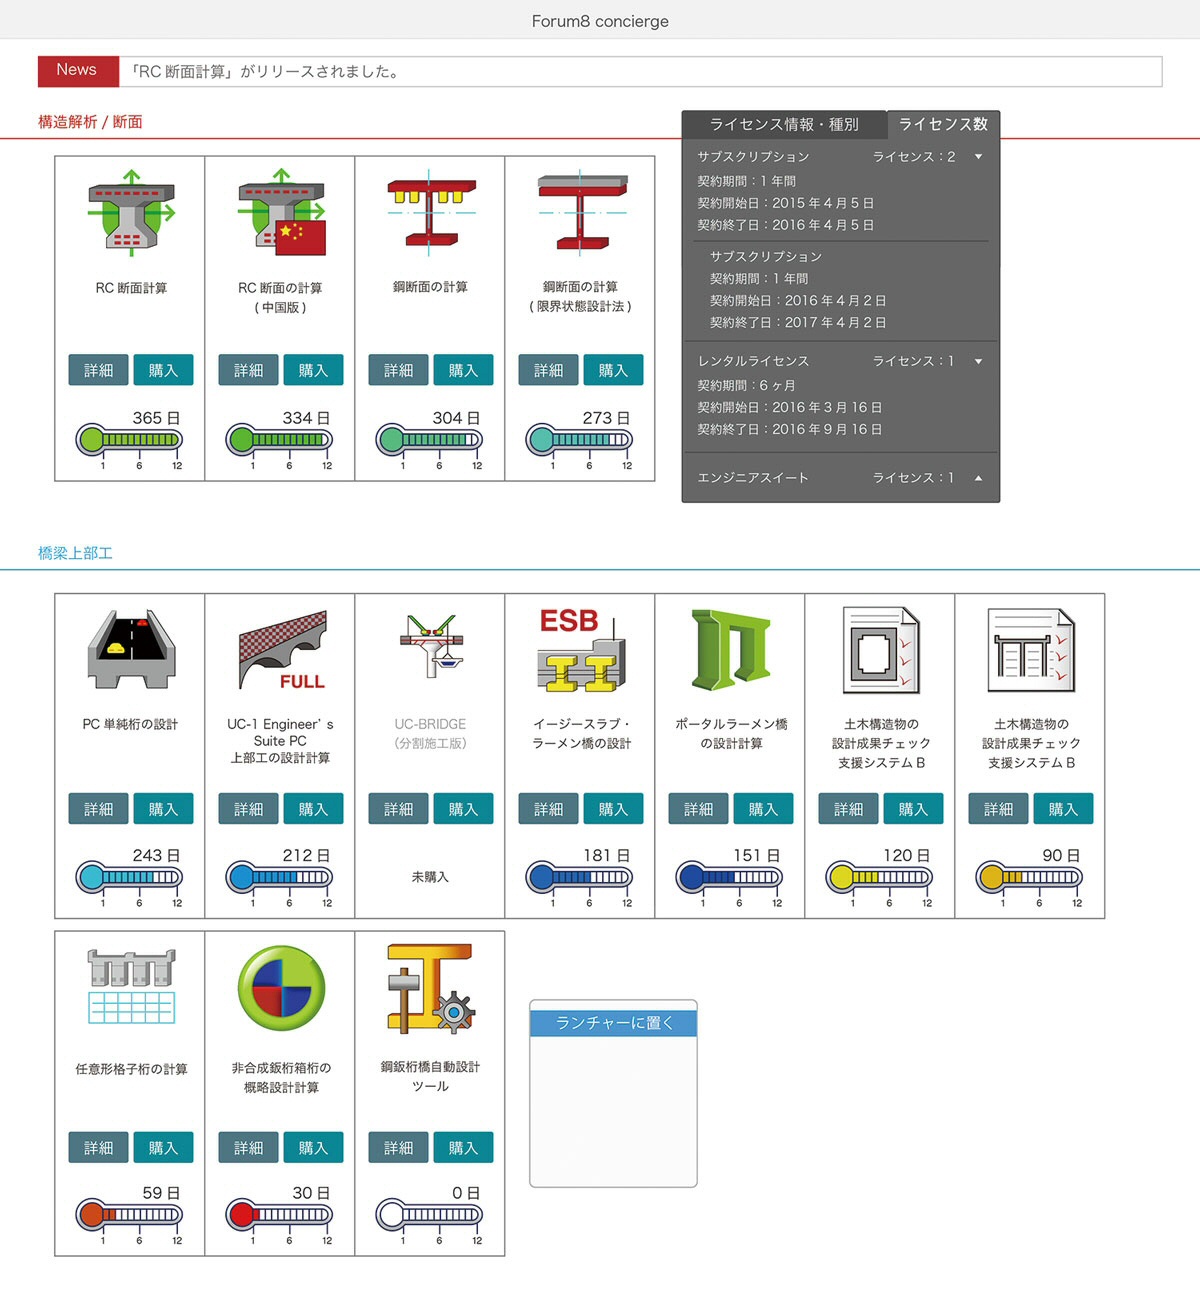This screenshot has width=1200, height=1300.
Task: Click the 鋼断面の計算 (限界状態設計法) icon
Action: coord(581,212)
